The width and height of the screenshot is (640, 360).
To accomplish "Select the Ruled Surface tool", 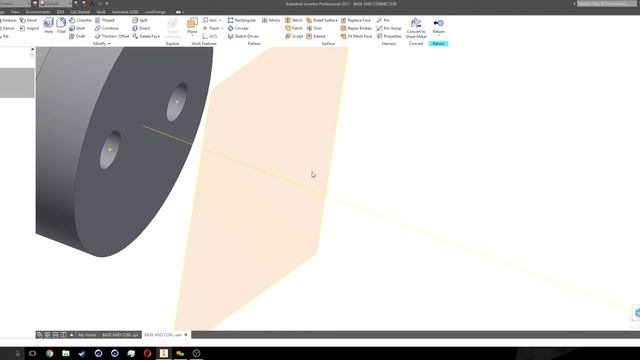I will pyautogui.click(x=322, y=20).
